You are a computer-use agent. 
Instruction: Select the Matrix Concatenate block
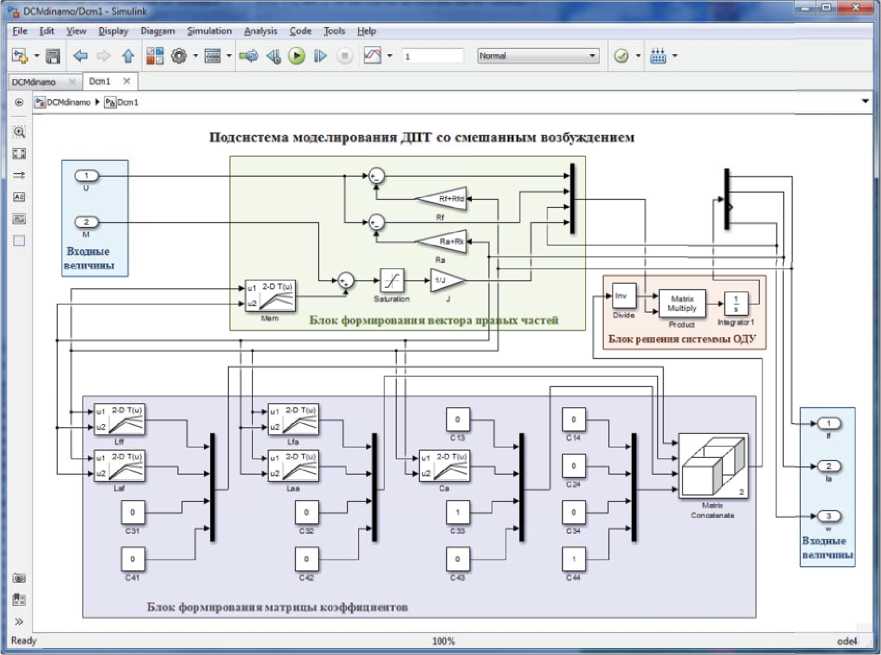713,467
